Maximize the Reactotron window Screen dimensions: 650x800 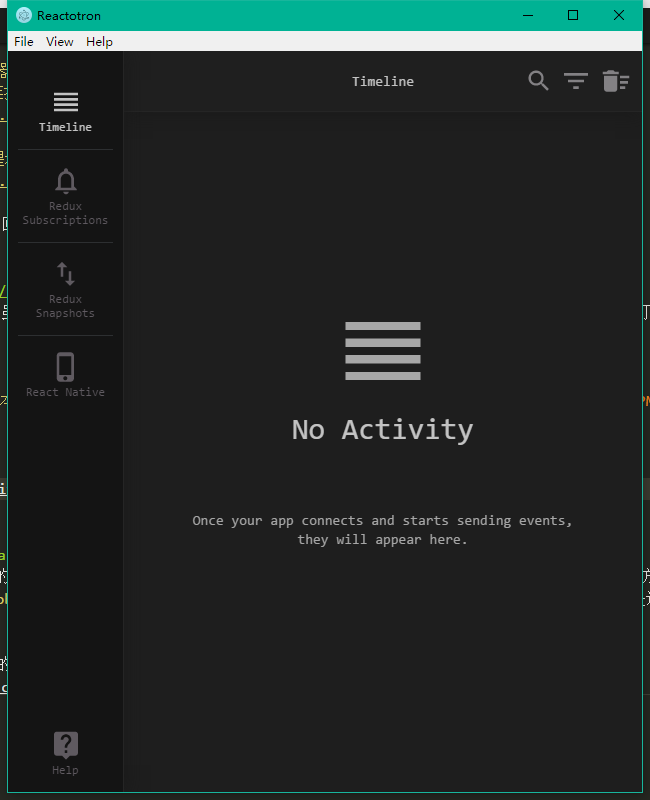coord(573,15)
